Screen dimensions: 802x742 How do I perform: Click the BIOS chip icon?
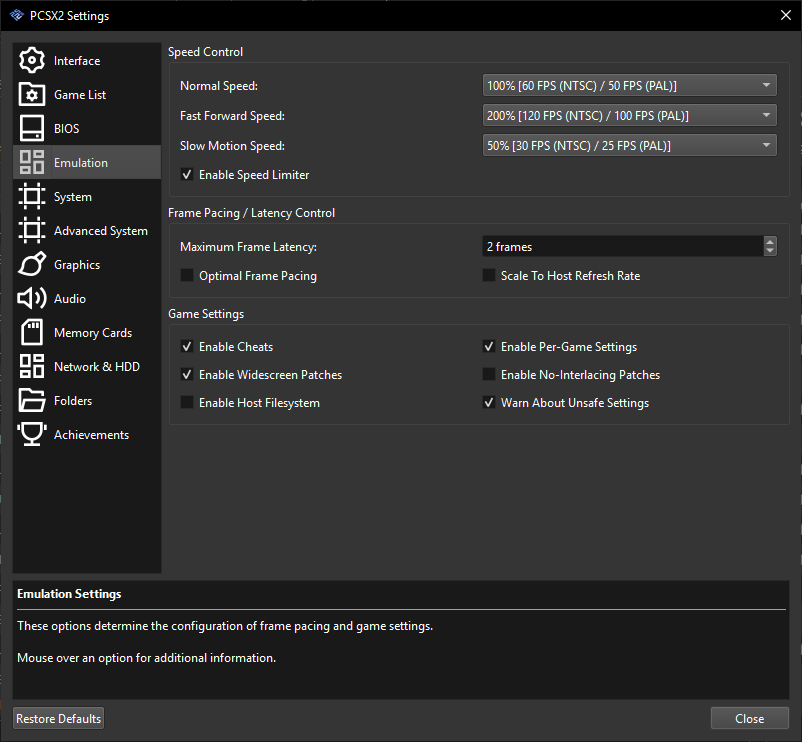[x=30, y=128]
